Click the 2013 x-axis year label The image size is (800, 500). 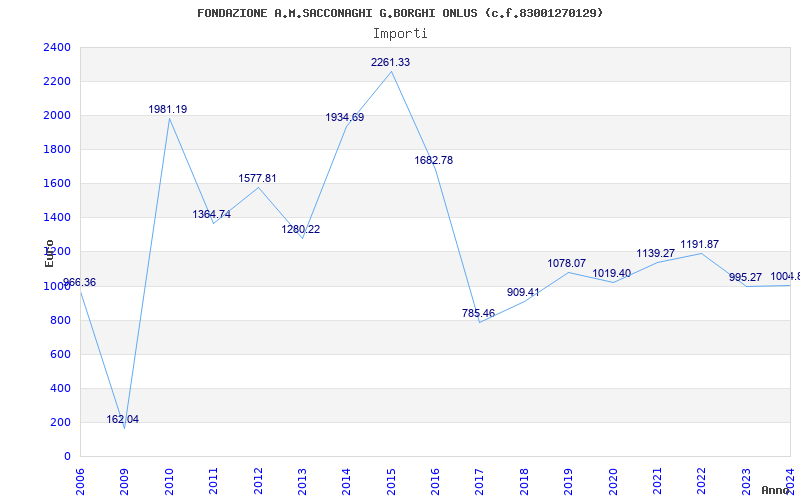coord(302,481)
